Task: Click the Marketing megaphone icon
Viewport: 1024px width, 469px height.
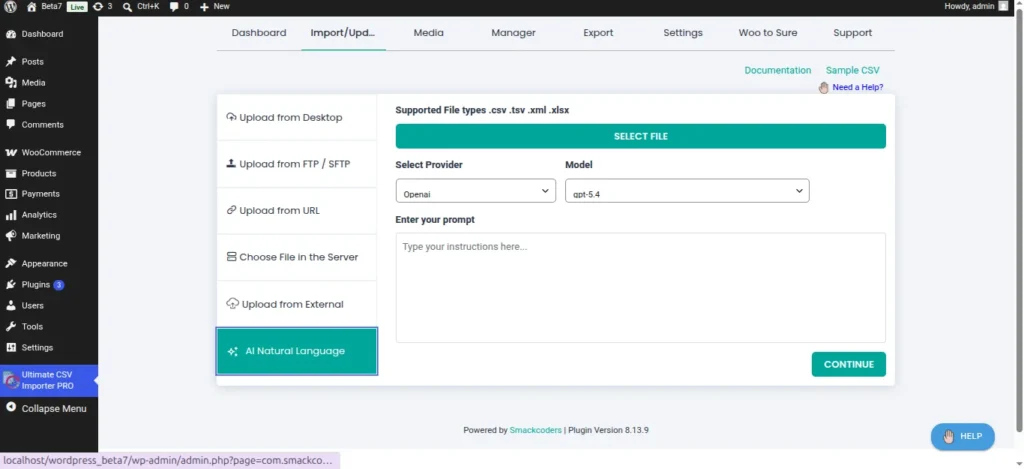Action: point(10,236)
